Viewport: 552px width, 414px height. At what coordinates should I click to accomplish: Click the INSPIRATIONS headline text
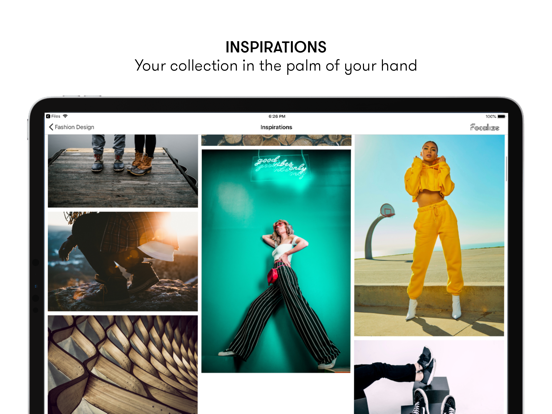click(x=276, y=47)
